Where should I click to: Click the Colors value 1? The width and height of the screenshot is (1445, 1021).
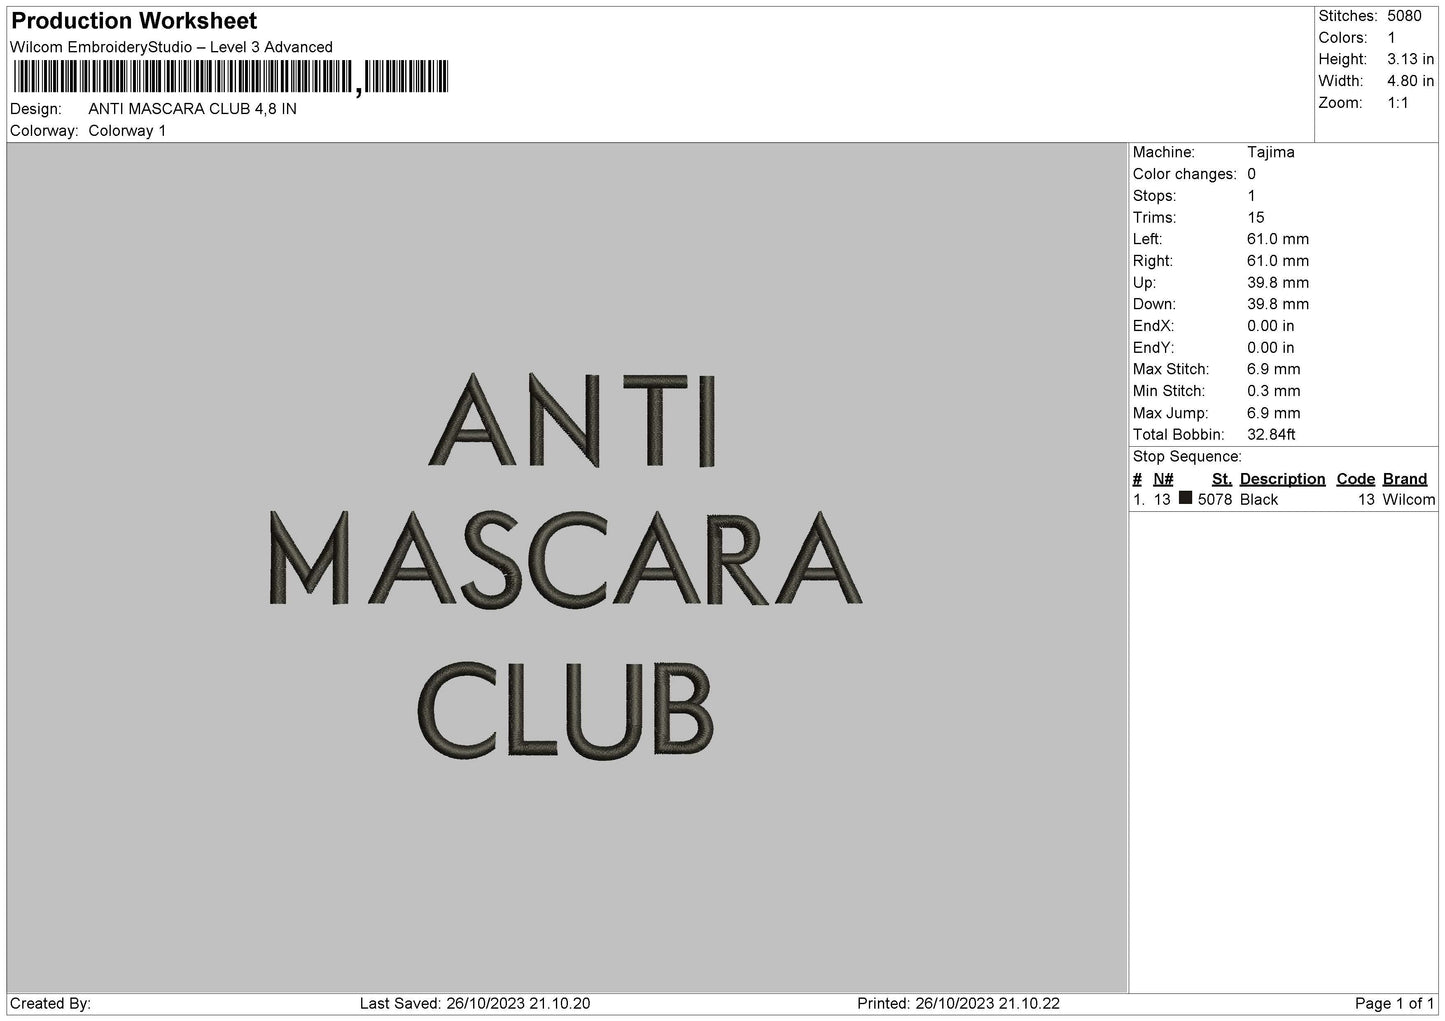[1391, 38]
